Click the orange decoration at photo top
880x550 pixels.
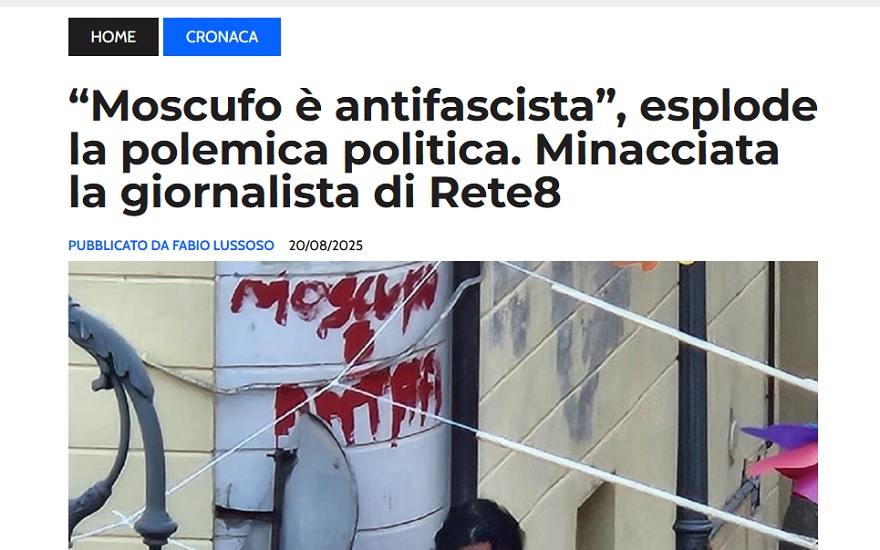(635, 265)
